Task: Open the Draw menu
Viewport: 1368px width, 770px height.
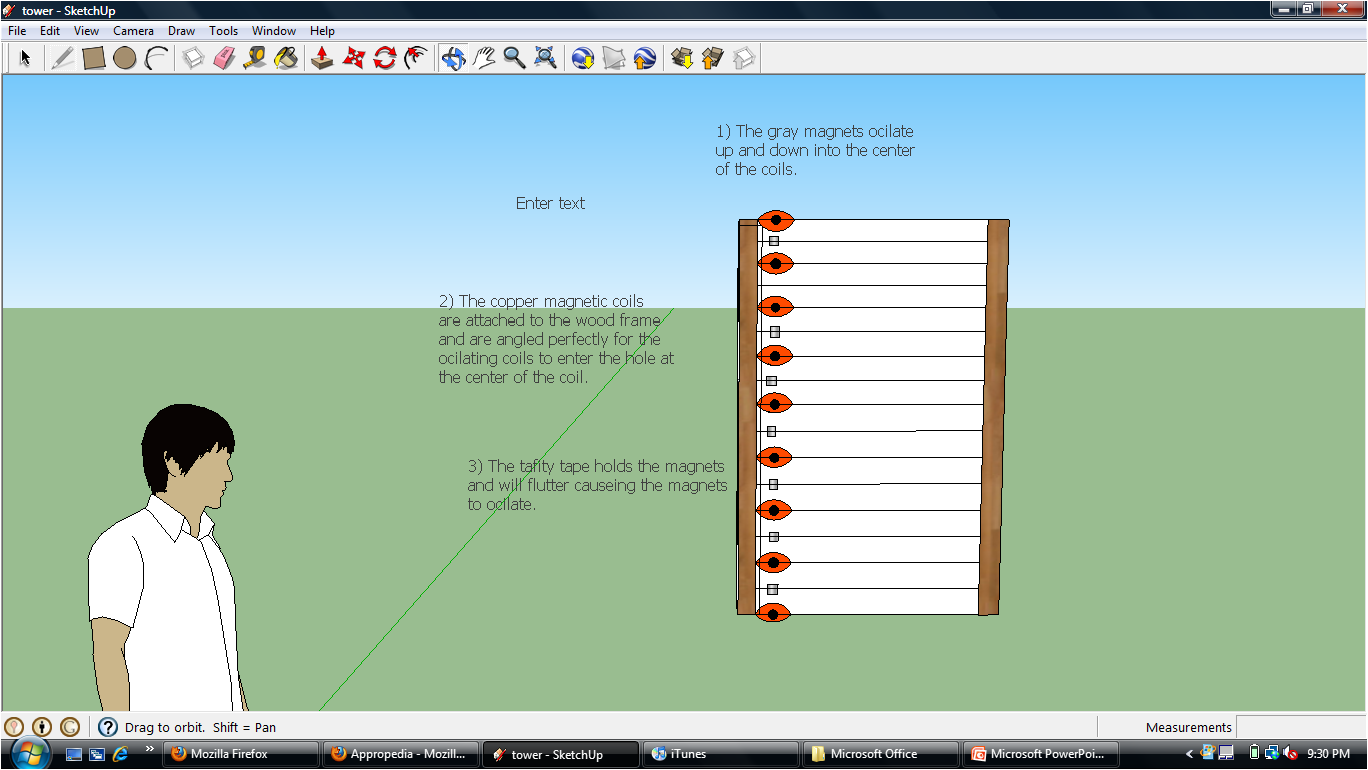Action: [x=181, y=31]
